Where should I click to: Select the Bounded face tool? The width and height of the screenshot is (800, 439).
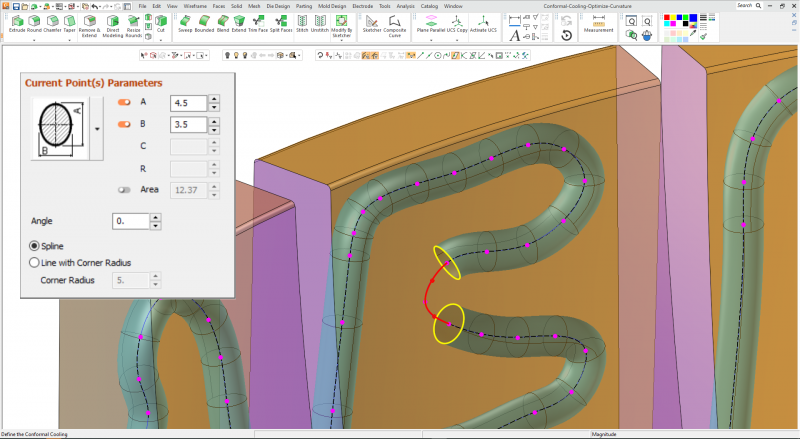(x=204, y=24)
